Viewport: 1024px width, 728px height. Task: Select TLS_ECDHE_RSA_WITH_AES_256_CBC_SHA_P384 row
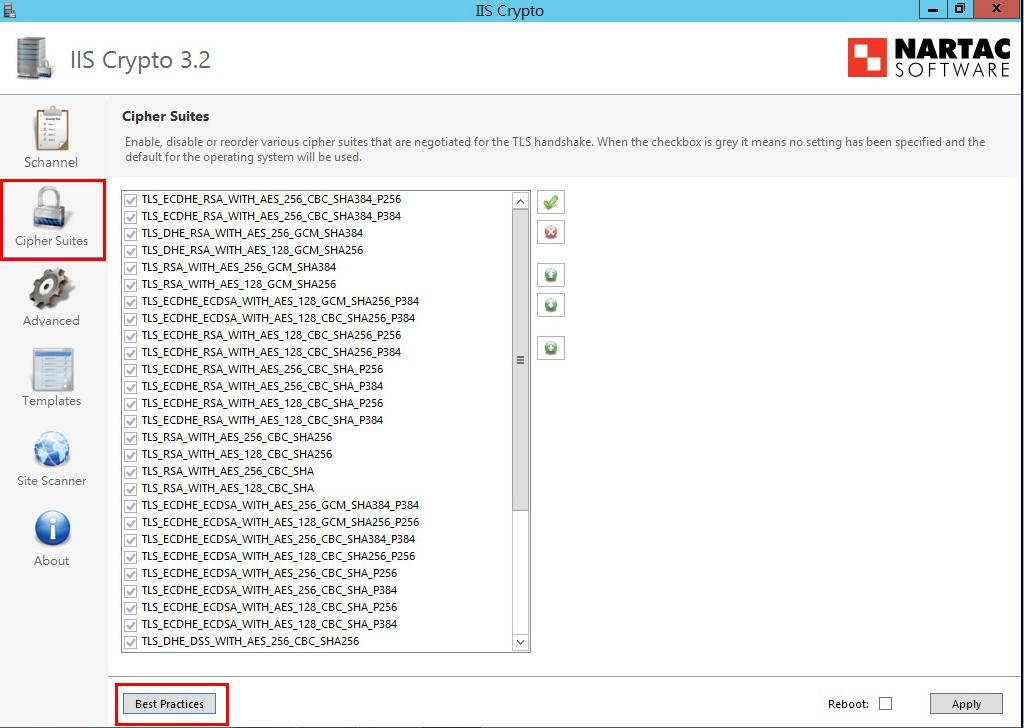coord(317,386)
